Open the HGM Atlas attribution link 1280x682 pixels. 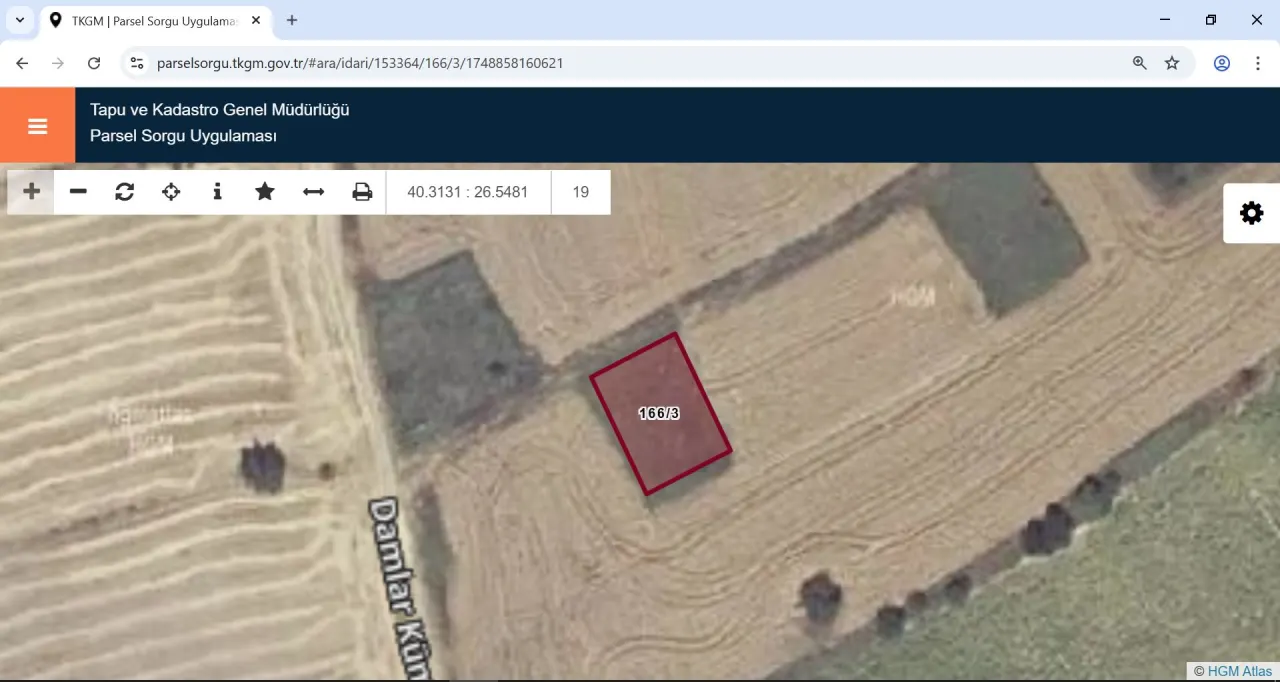click(x=1240, y=671)
